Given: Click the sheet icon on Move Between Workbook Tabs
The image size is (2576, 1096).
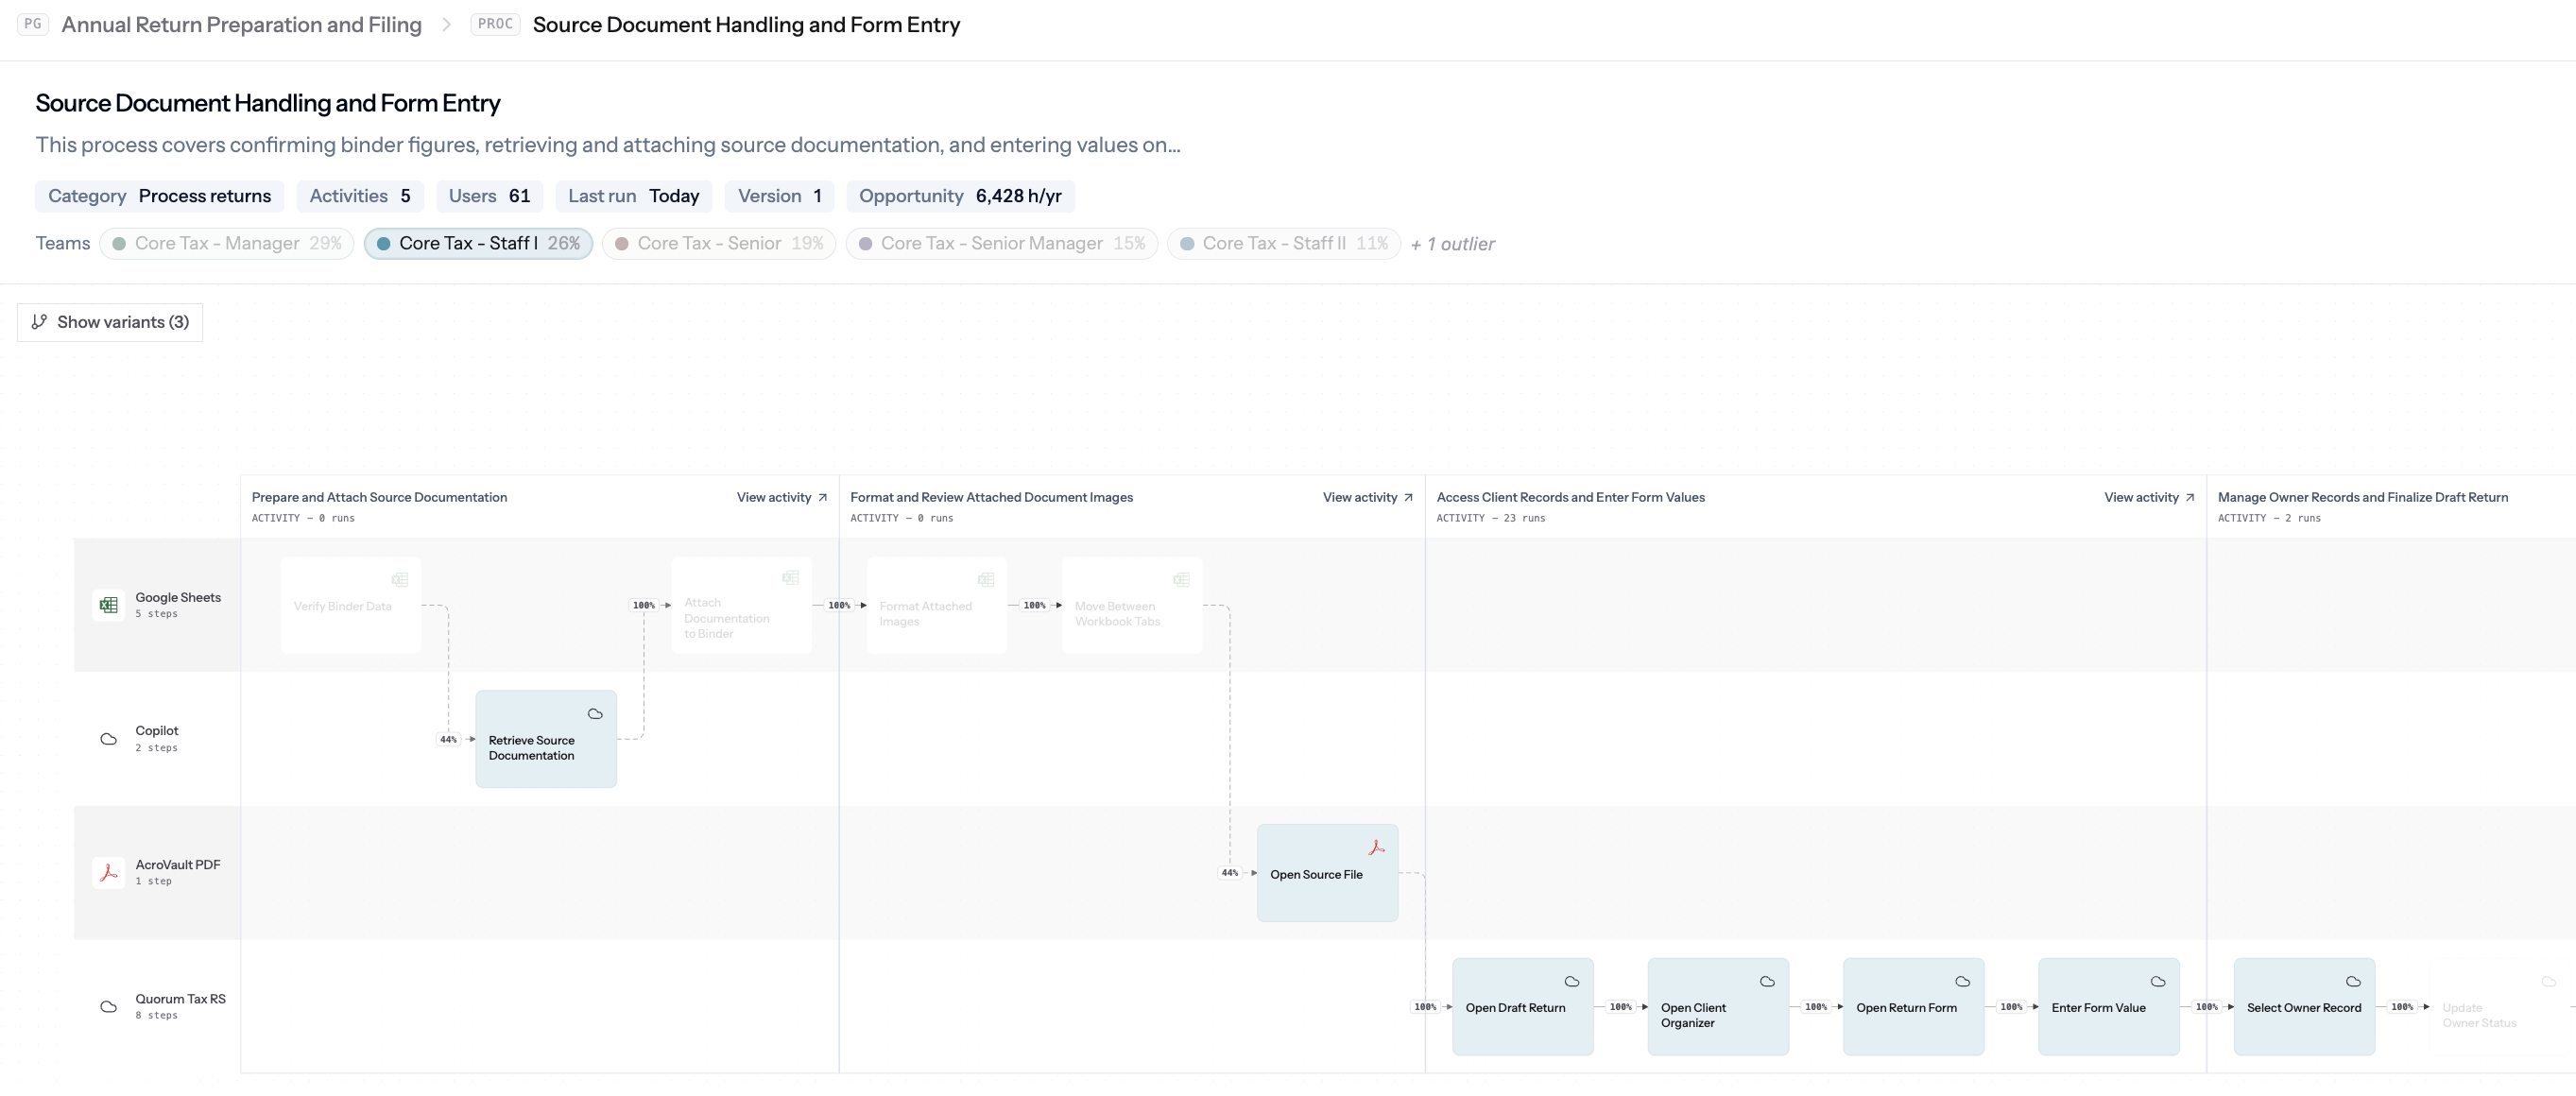Looking at the screenshot, I should pyautogui.click(x=1181, y=580).
